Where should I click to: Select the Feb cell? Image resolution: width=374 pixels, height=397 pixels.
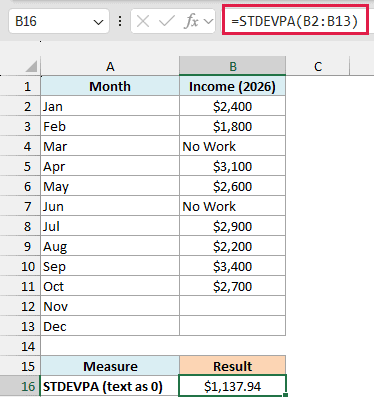click(x=110, y=126)
